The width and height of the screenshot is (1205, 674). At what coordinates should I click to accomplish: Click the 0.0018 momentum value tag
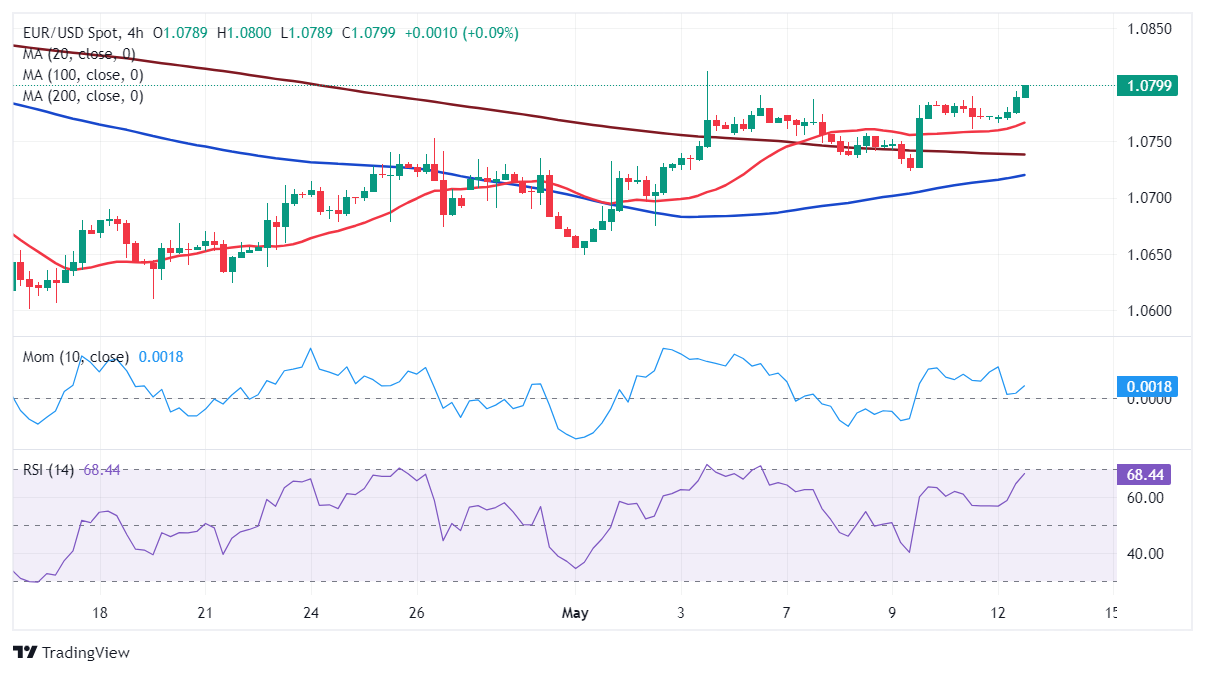[x=1144, y=387]
